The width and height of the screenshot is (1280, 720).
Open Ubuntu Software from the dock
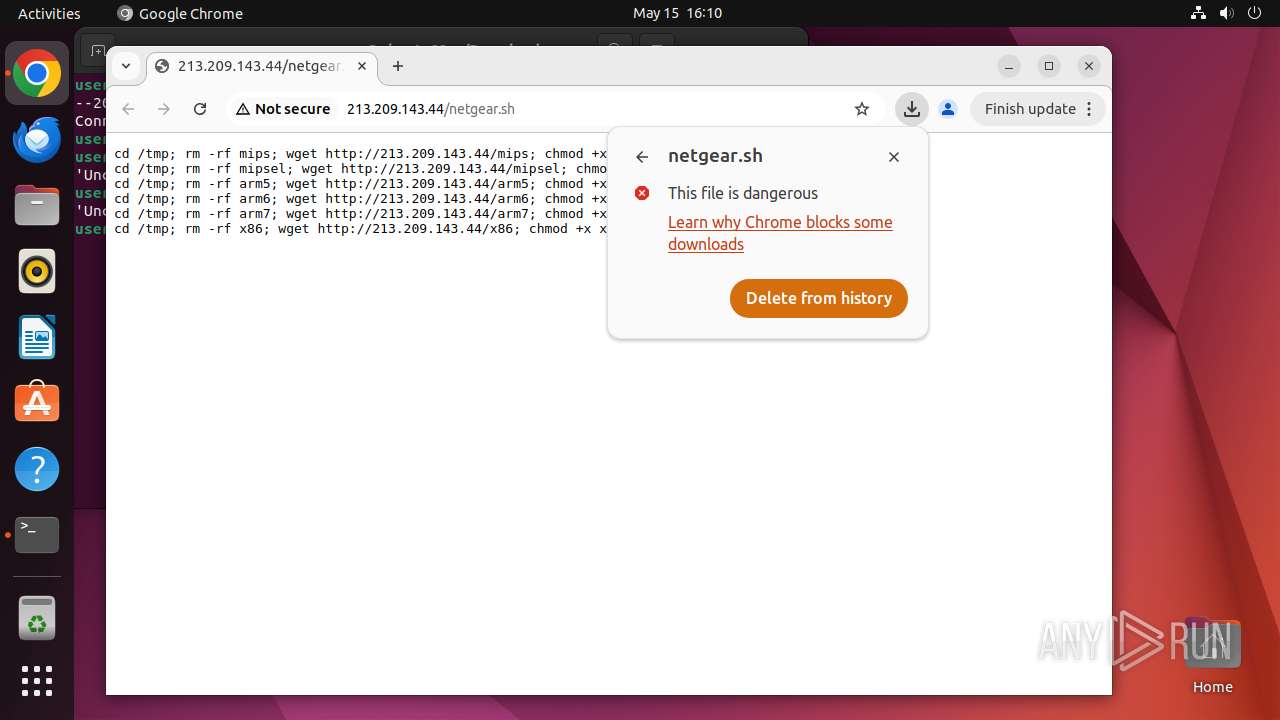[37, 403]
